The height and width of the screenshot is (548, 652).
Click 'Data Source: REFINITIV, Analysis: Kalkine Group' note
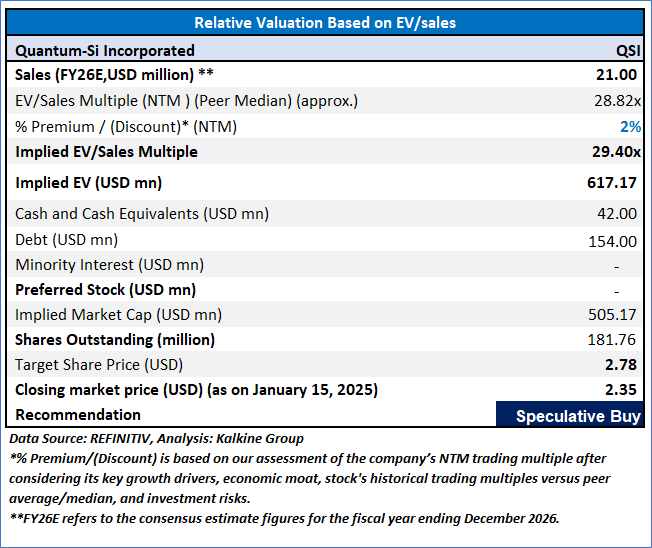point(156,439)
